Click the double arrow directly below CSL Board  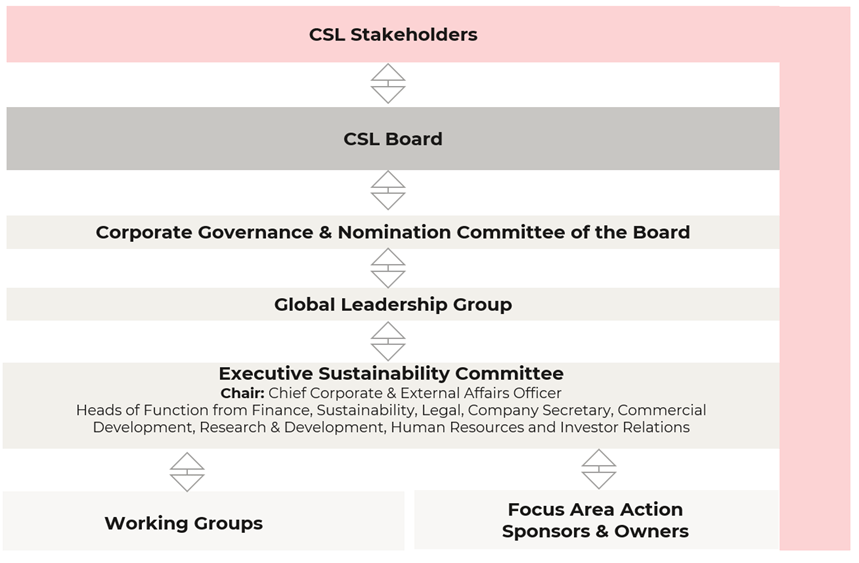[x=388, y=190]
